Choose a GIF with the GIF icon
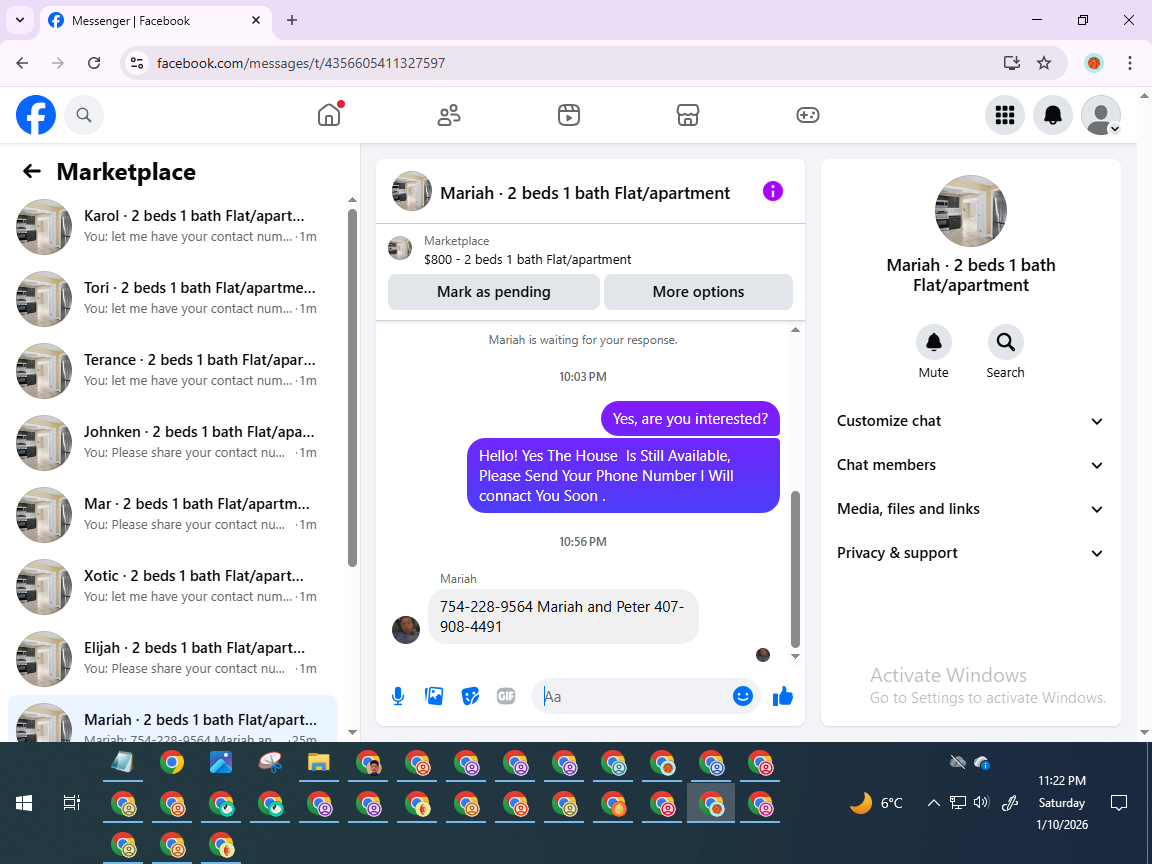Viewport: 1152px width, 864px height. 506,696
